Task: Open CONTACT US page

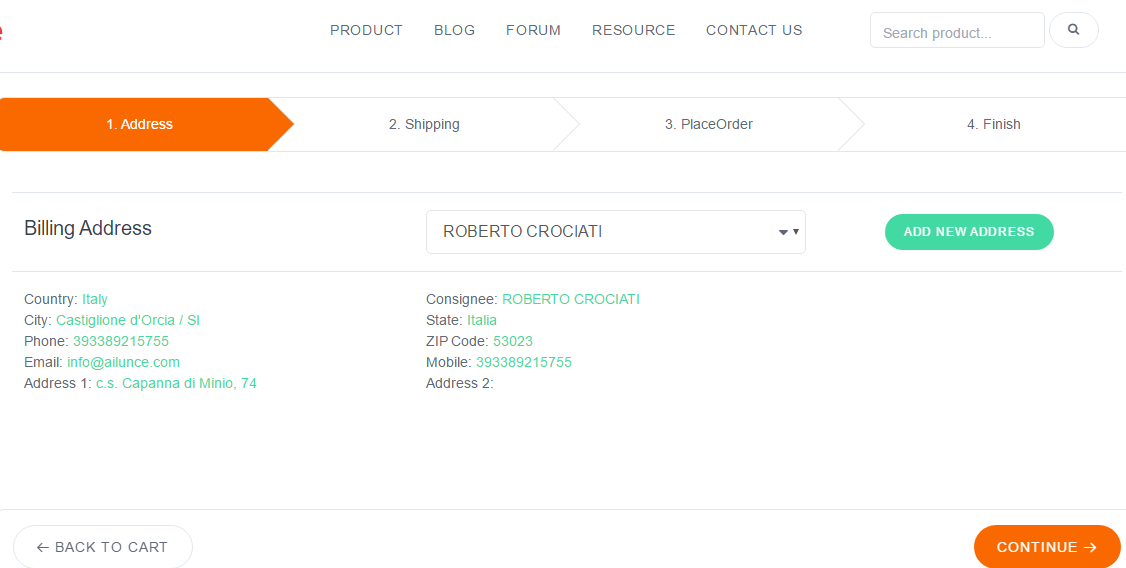Action: pyautogui.click(x=754, y=30)
